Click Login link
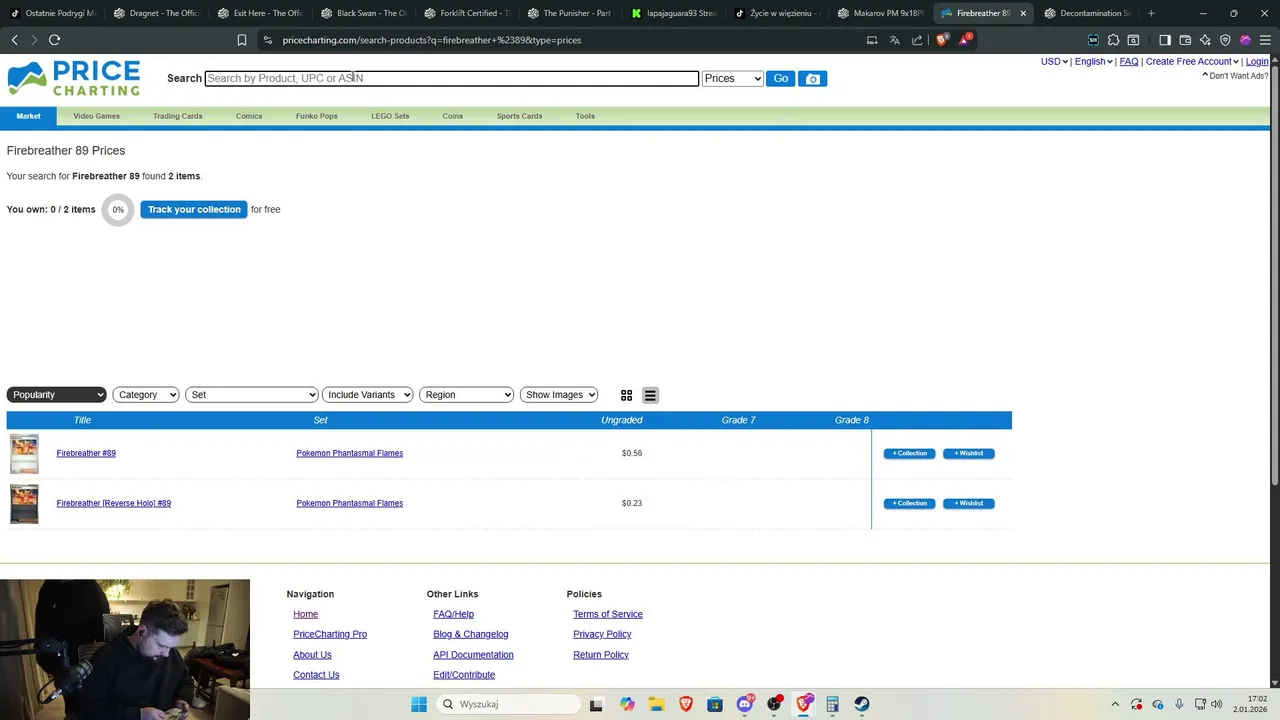 pyautogui.click(x=1257, y=62)
